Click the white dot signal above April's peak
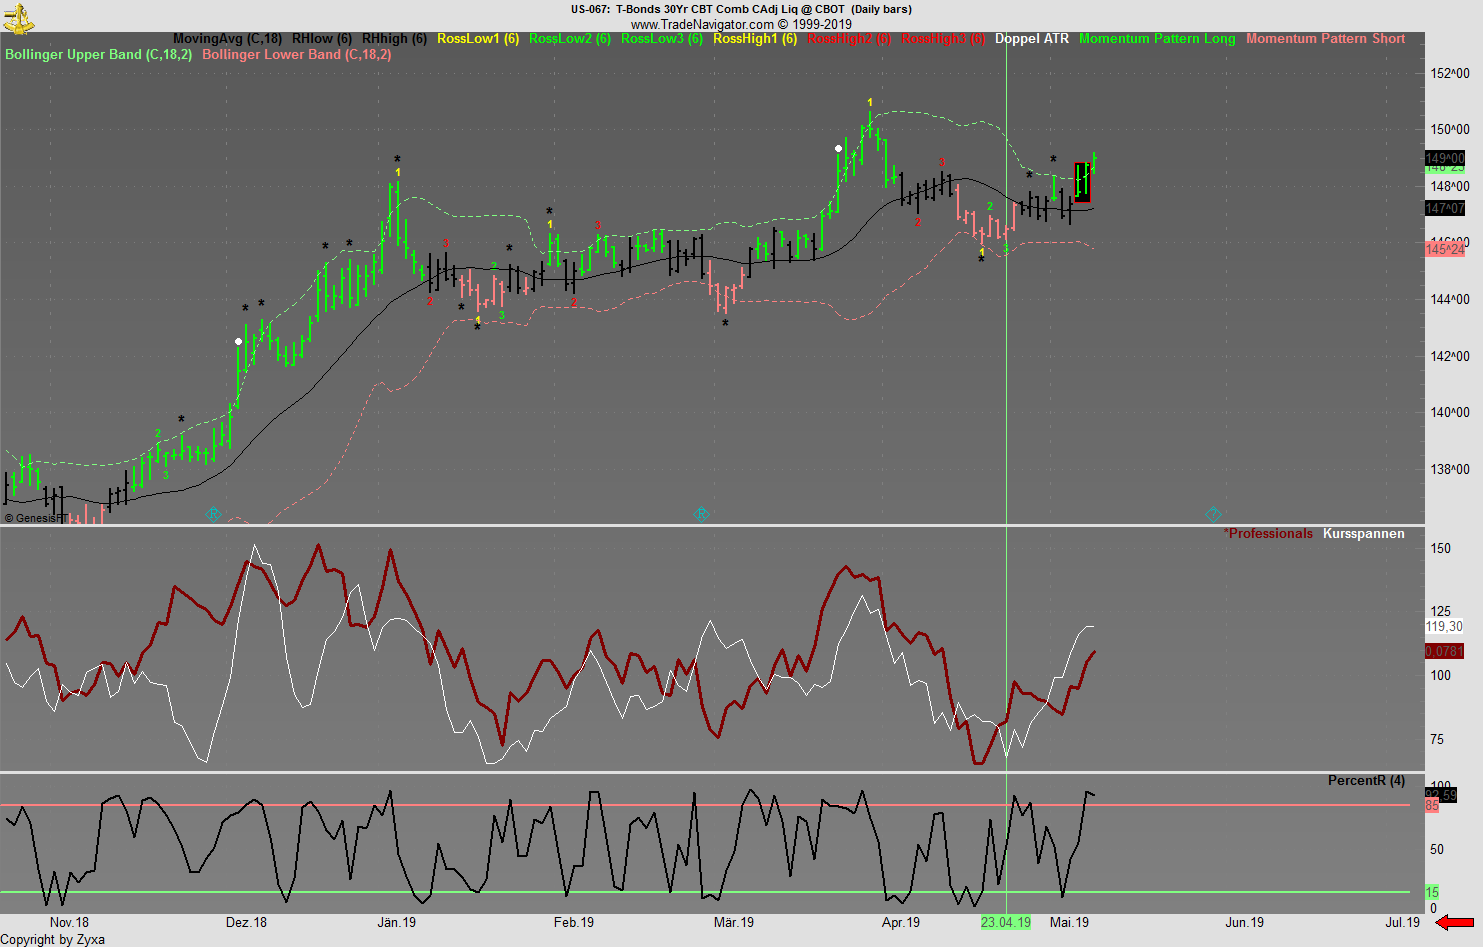This screenshot has width=1483, height=947. click(838, 148)
